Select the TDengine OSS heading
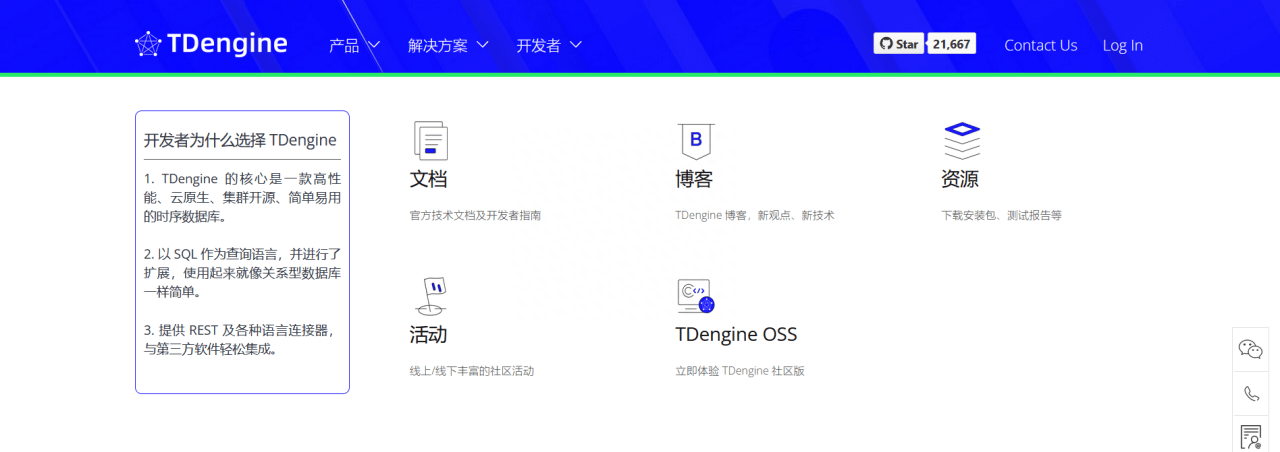Image resolution: width=1280 pixels, height=452 pixels. click(736, 334)
